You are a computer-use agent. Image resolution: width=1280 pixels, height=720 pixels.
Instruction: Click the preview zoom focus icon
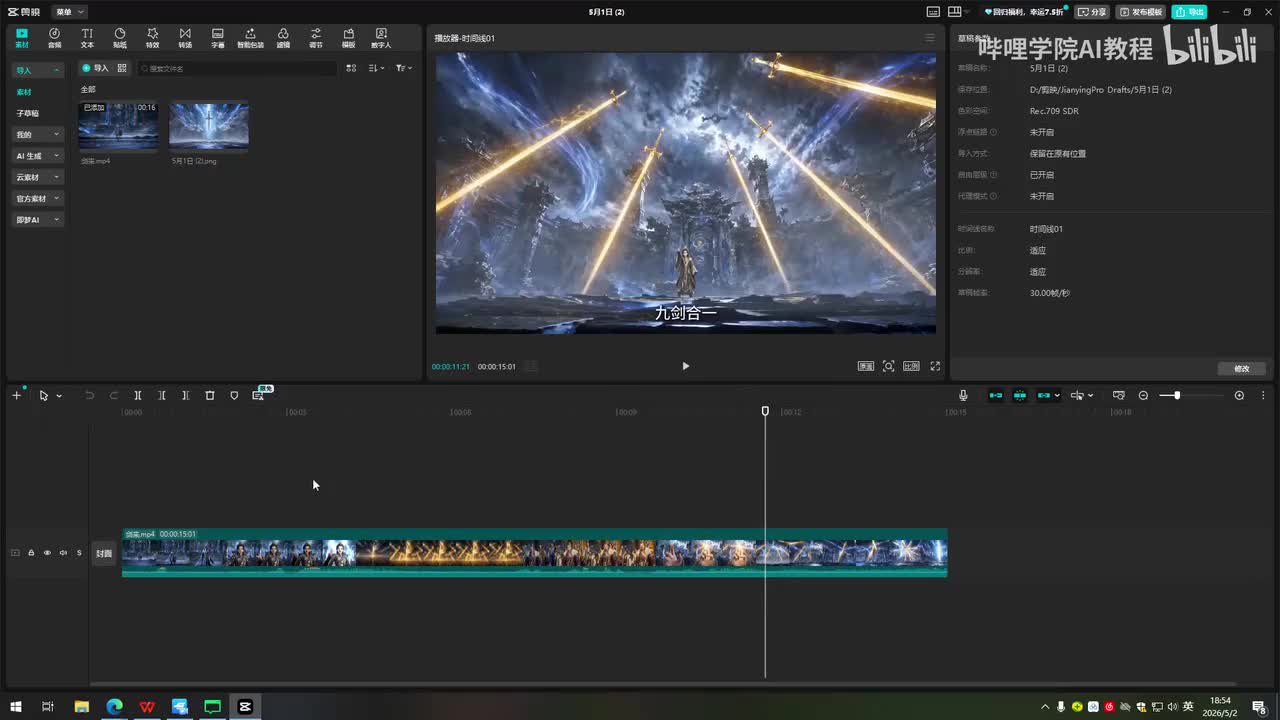pyautogui.click(x=888, y=366)
